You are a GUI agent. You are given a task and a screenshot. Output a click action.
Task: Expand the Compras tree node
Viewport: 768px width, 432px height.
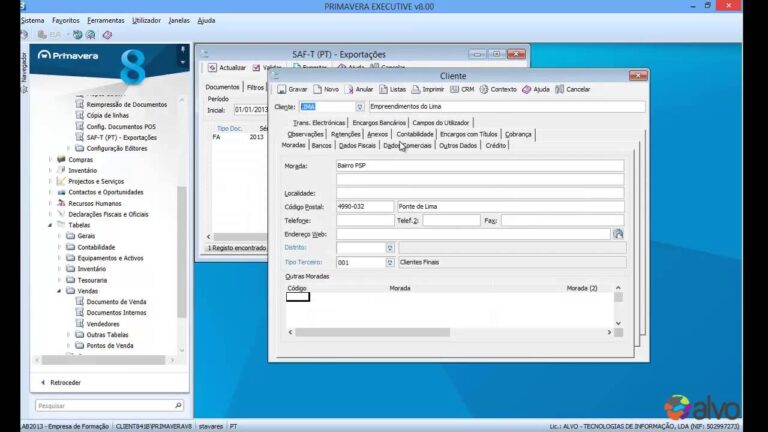tap(50, 160)
